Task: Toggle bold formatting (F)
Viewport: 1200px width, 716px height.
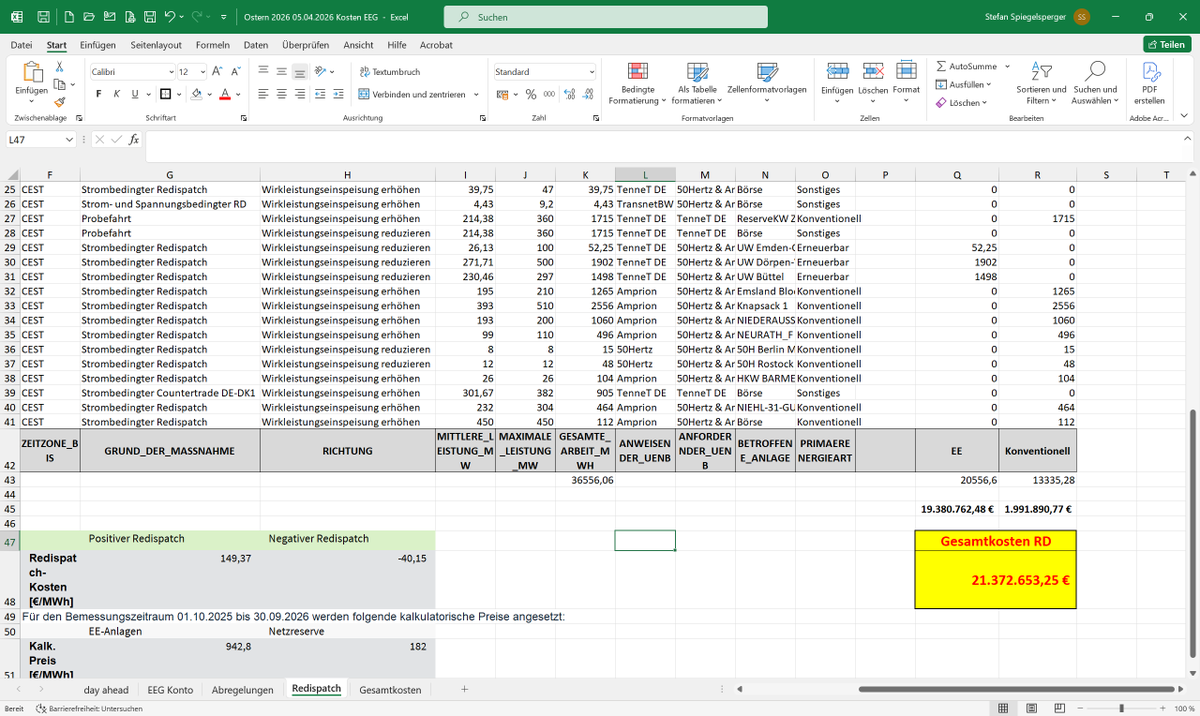Action: pos(99,94)
